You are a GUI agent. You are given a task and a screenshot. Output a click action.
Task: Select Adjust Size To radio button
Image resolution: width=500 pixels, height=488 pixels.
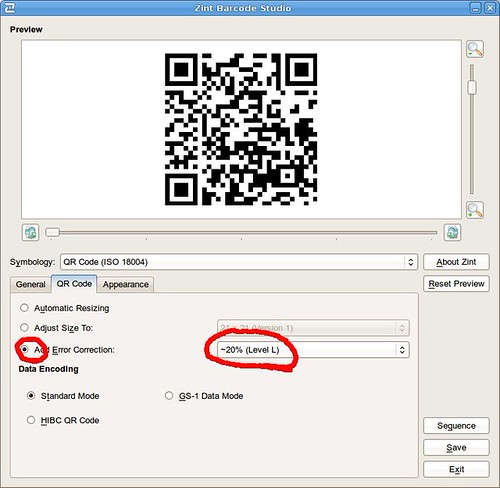[24, 328]
